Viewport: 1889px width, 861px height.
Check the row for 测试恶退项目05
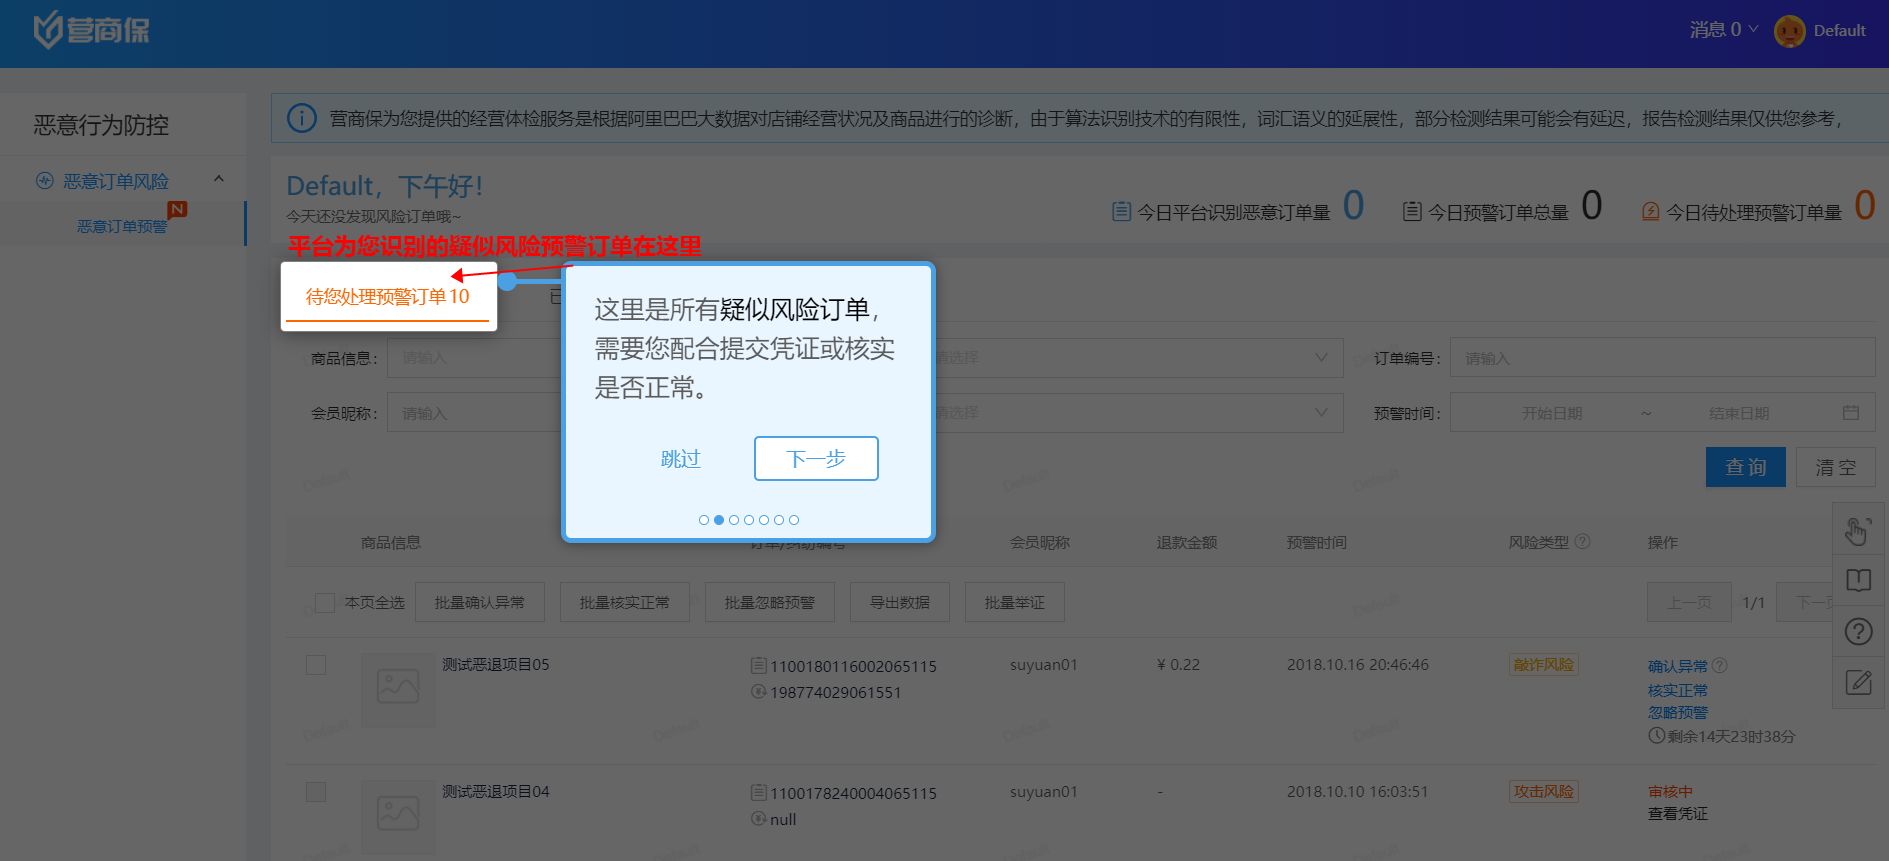coord(316,665)
